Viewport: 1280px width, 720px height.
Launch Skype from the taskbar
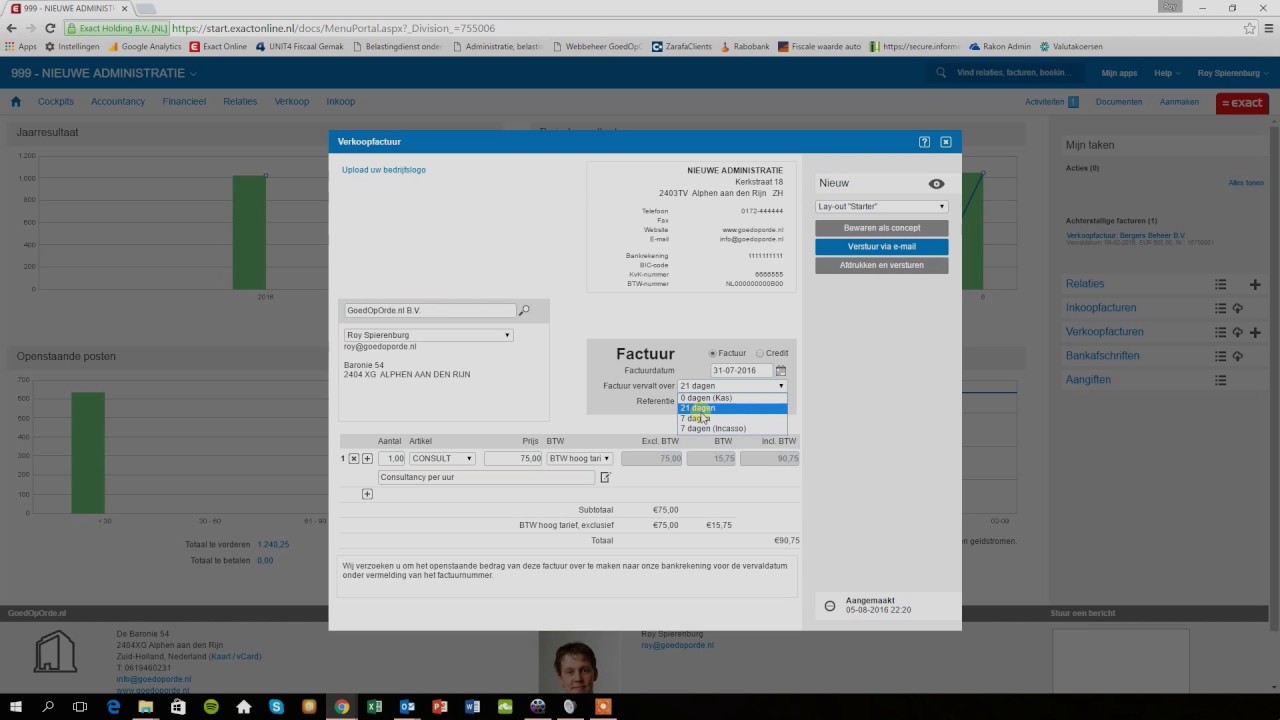coord(276,706)
